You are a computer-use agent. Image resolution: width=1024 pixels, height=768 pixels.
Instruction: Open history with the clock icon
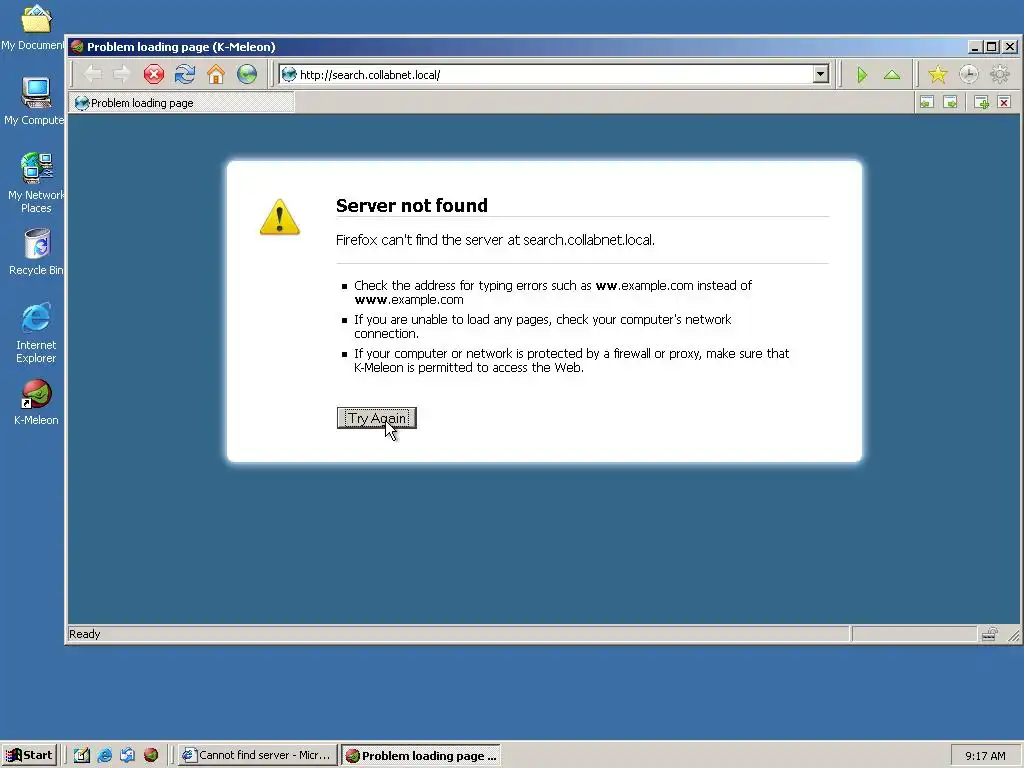coord(968,74)
